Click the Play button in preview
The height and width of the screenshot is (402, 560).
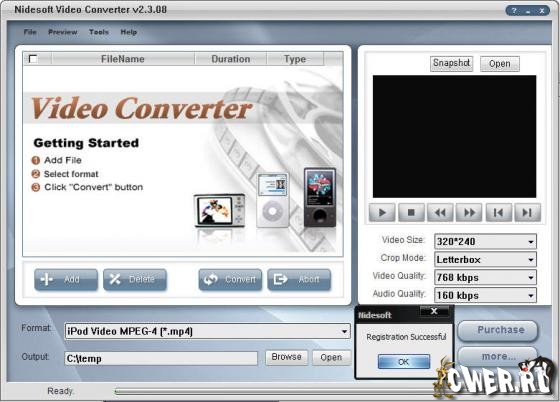[382, 213]
